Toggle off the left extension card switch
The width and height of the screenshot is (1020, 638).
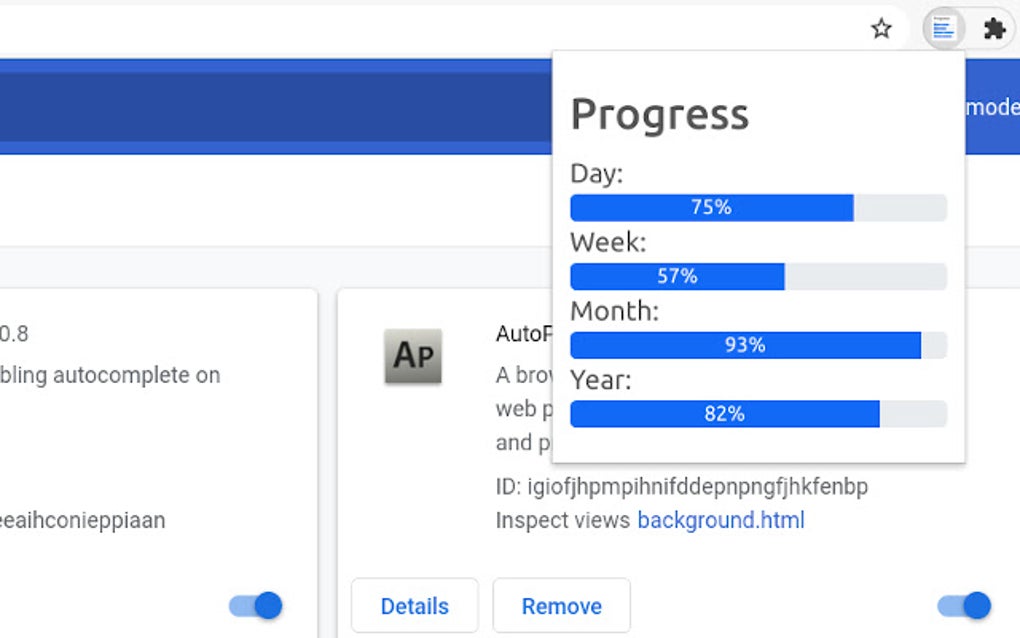point(256,605)
